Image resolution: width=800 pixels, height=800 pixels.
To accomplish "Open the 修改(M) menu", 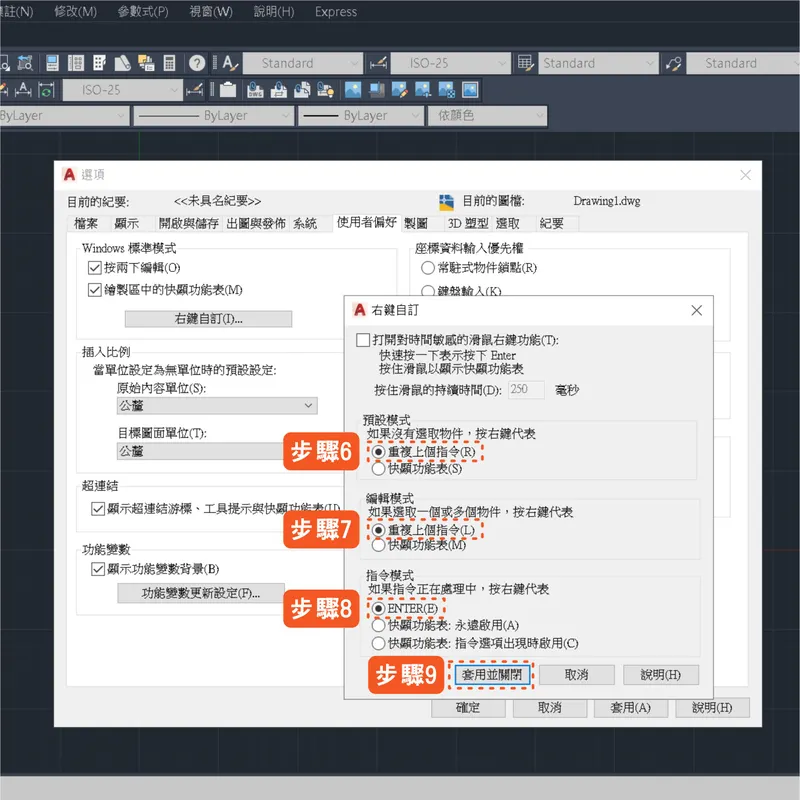I will click(x=76, y=11).
